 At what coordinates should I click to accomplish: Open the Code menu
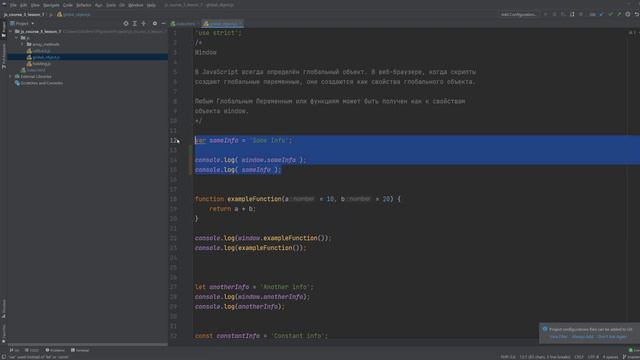tap(68, 5)
